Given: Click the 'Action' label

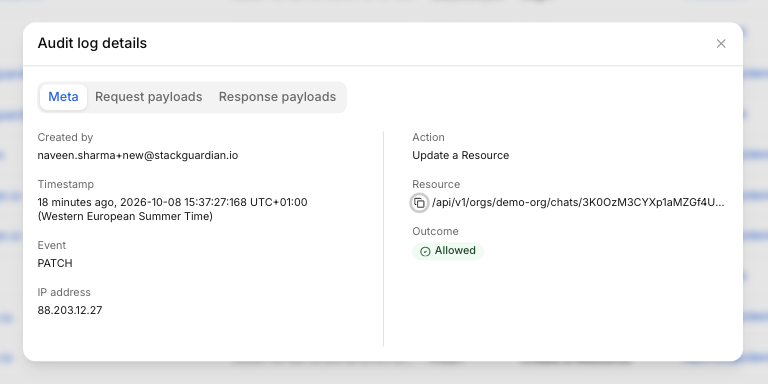Looking at the screenshot, I should click(x=428, y=138).
